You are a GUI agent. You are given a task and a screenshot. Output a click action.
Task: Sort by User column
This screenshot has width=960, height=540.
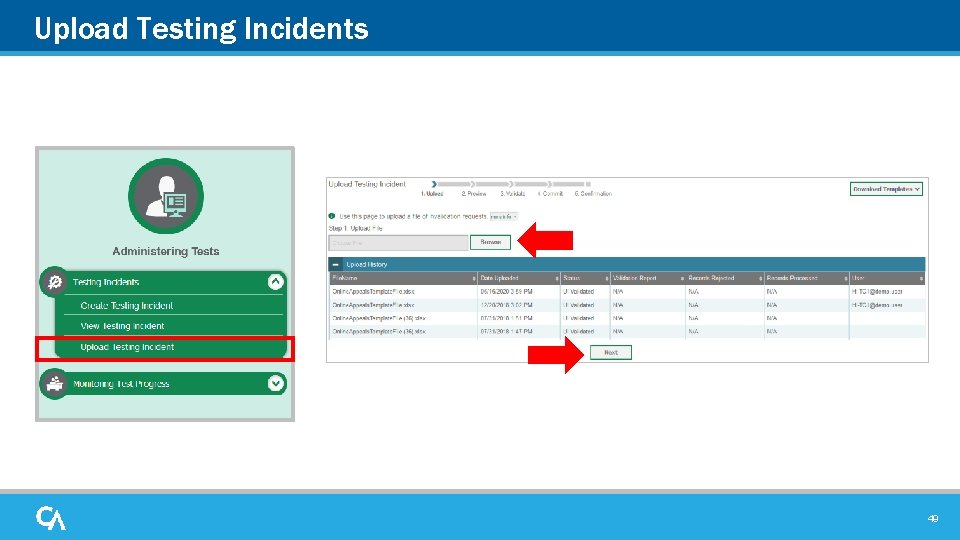tap(887, 278)
